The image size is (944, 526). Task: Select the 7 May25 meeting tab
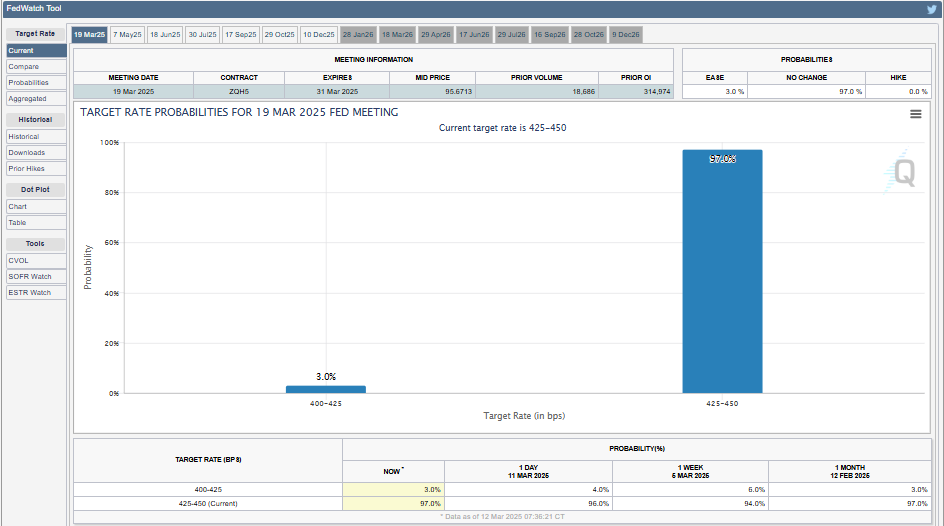click(127, 35)
